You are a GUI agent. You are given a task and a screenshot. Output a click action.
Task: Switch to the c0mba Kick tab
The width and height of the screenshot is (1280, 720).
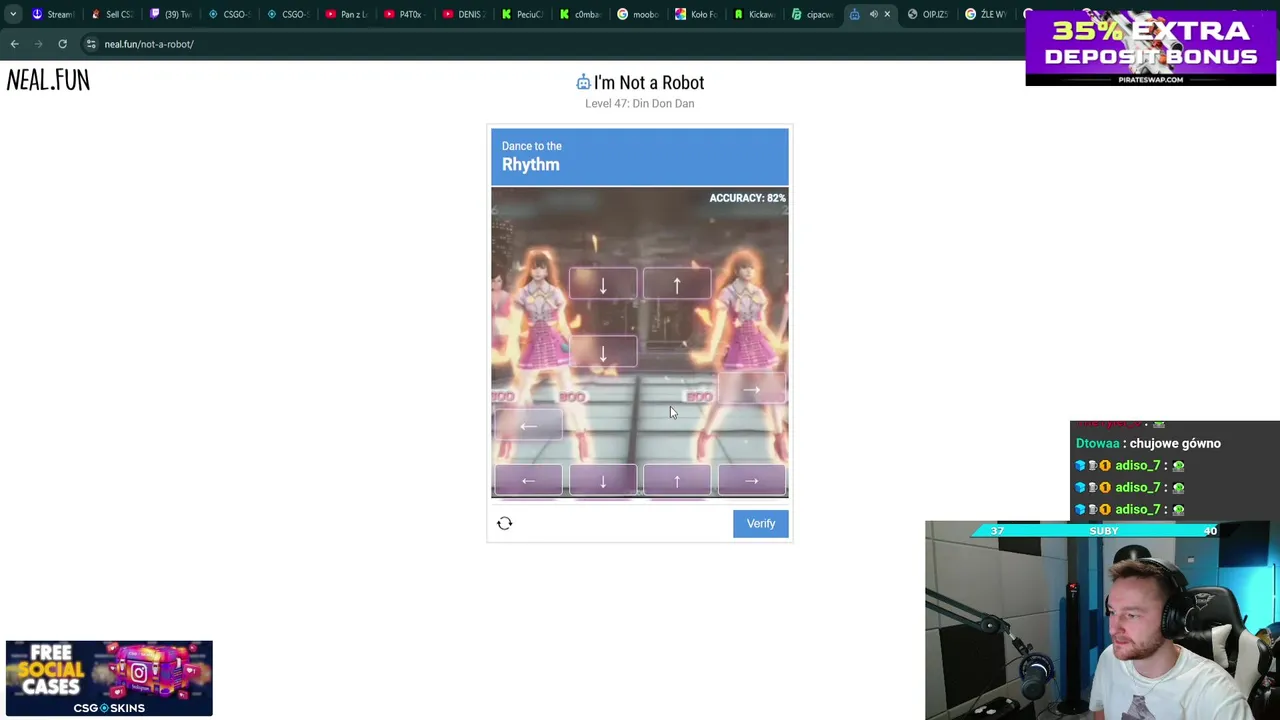point(579,14)
